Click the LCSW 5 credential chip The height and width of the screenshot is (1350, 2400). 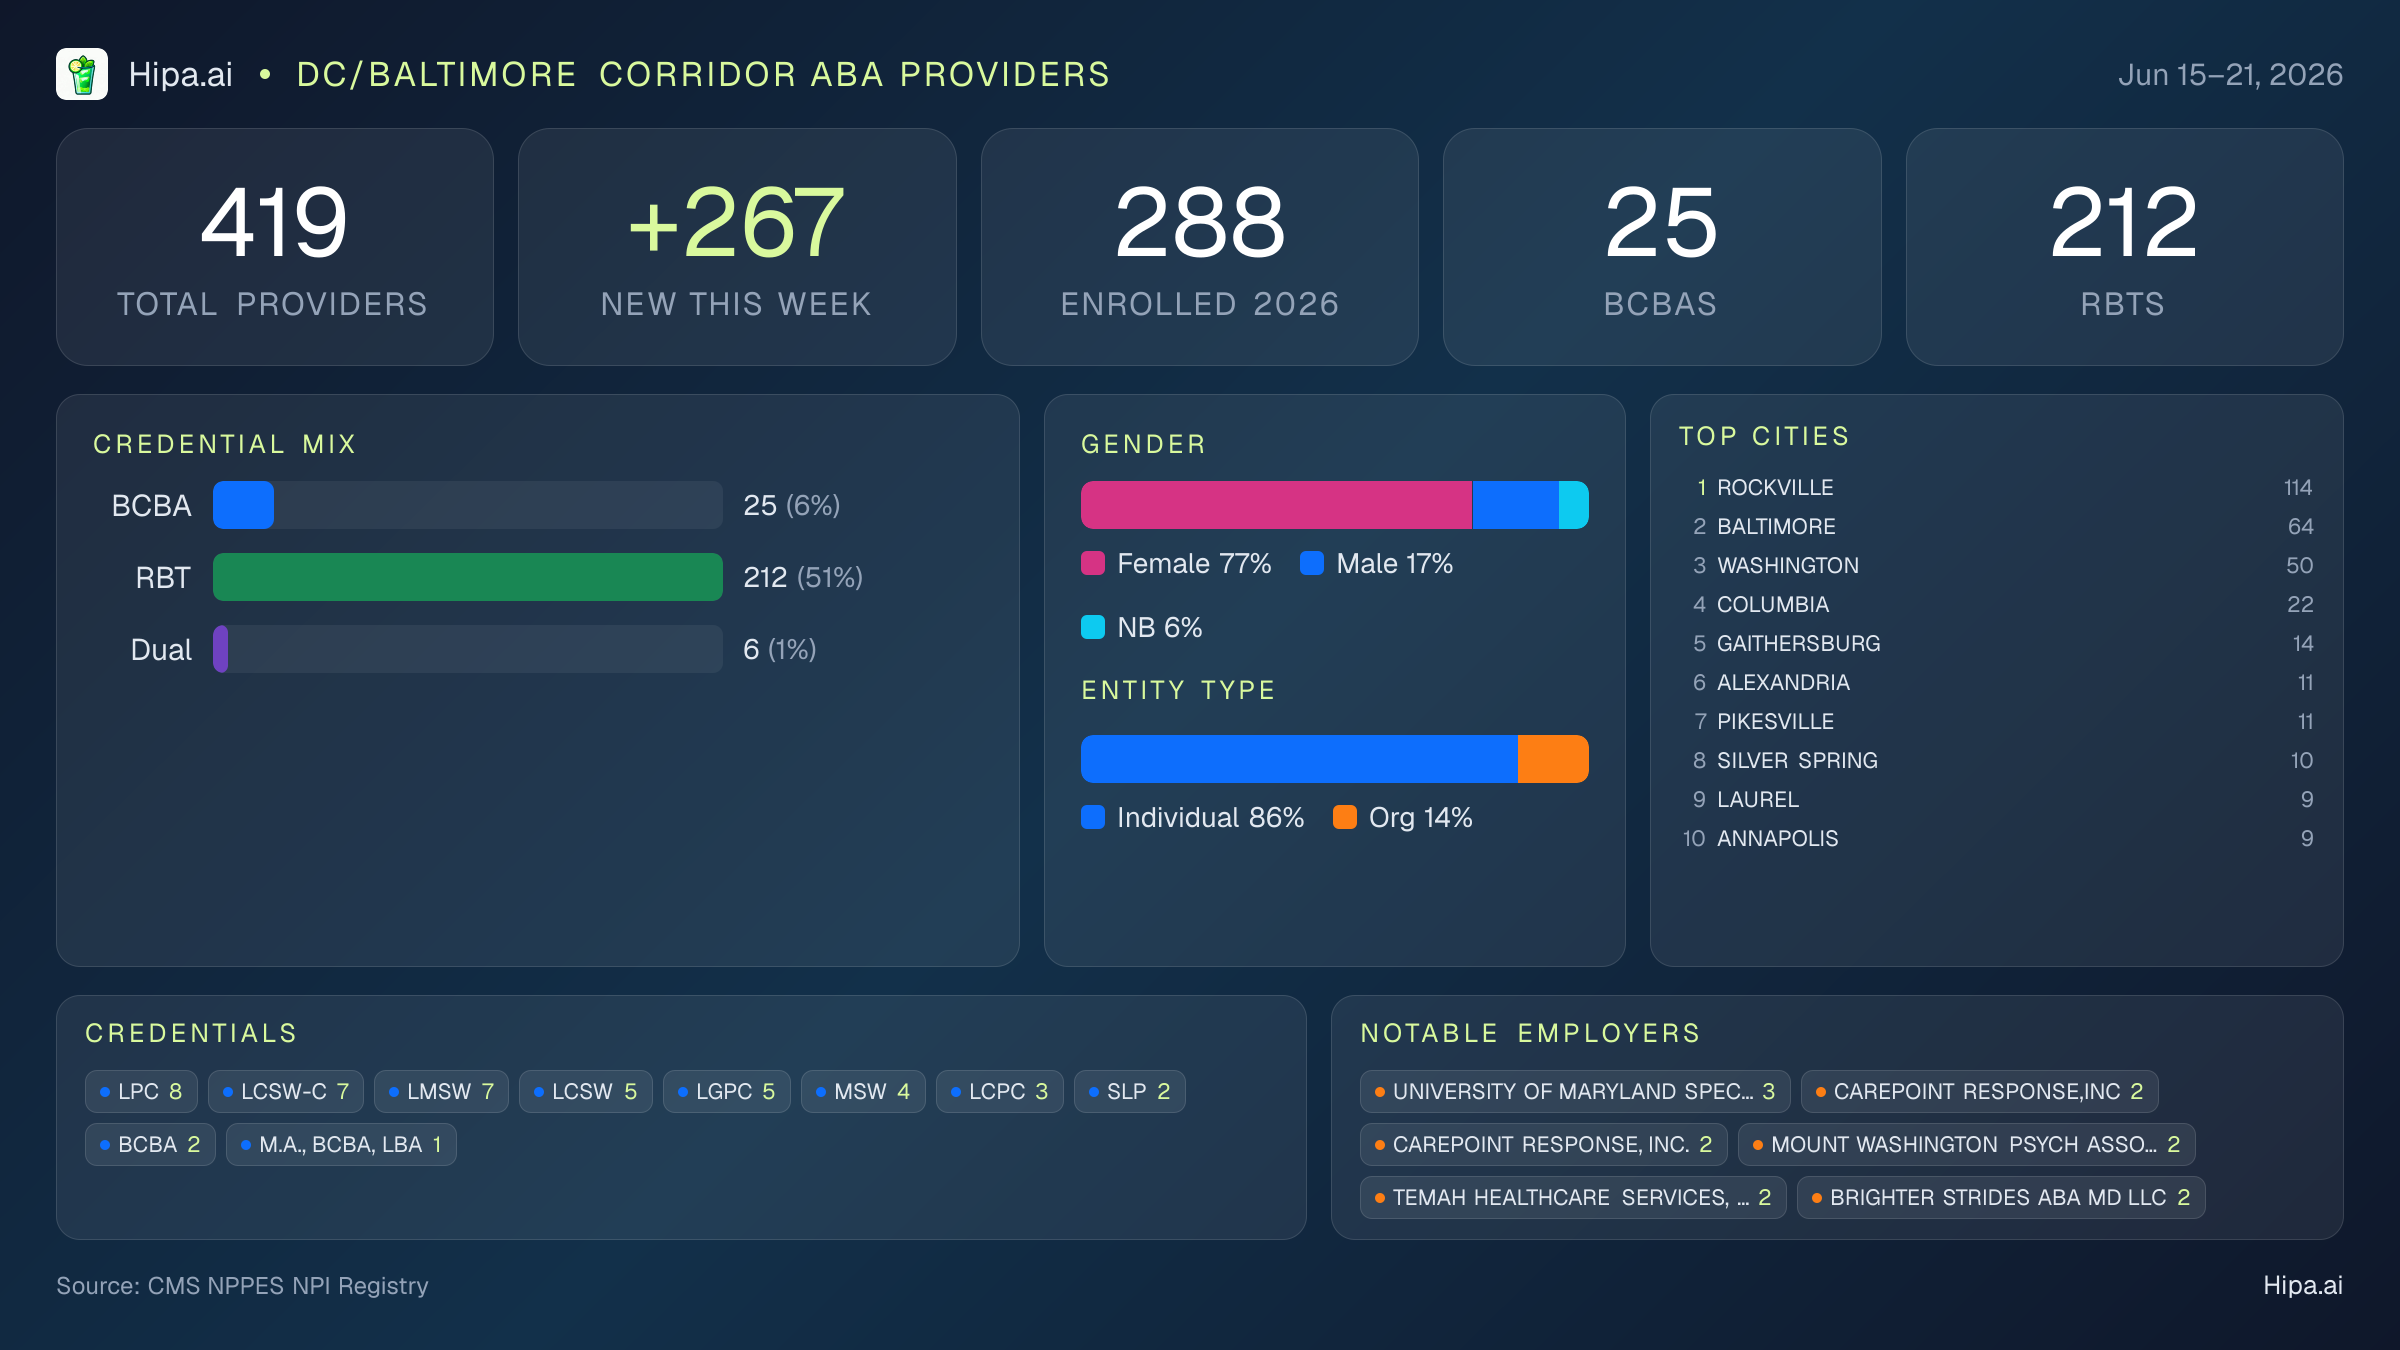point(586,1091)
